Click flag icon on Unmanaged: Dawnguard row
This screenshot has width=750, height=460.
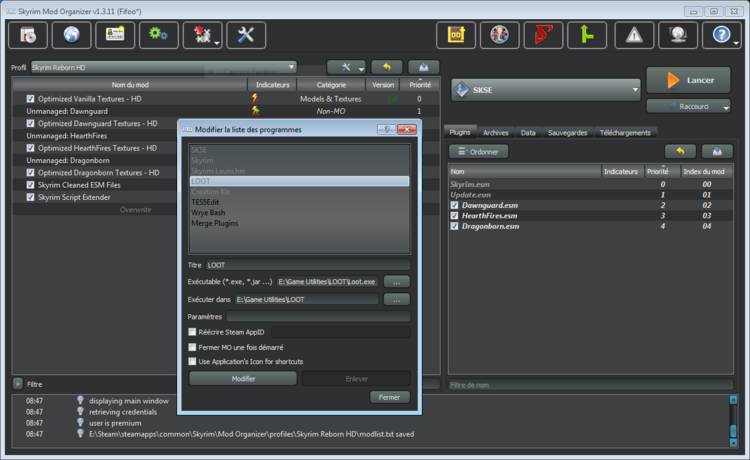point(255,111)
